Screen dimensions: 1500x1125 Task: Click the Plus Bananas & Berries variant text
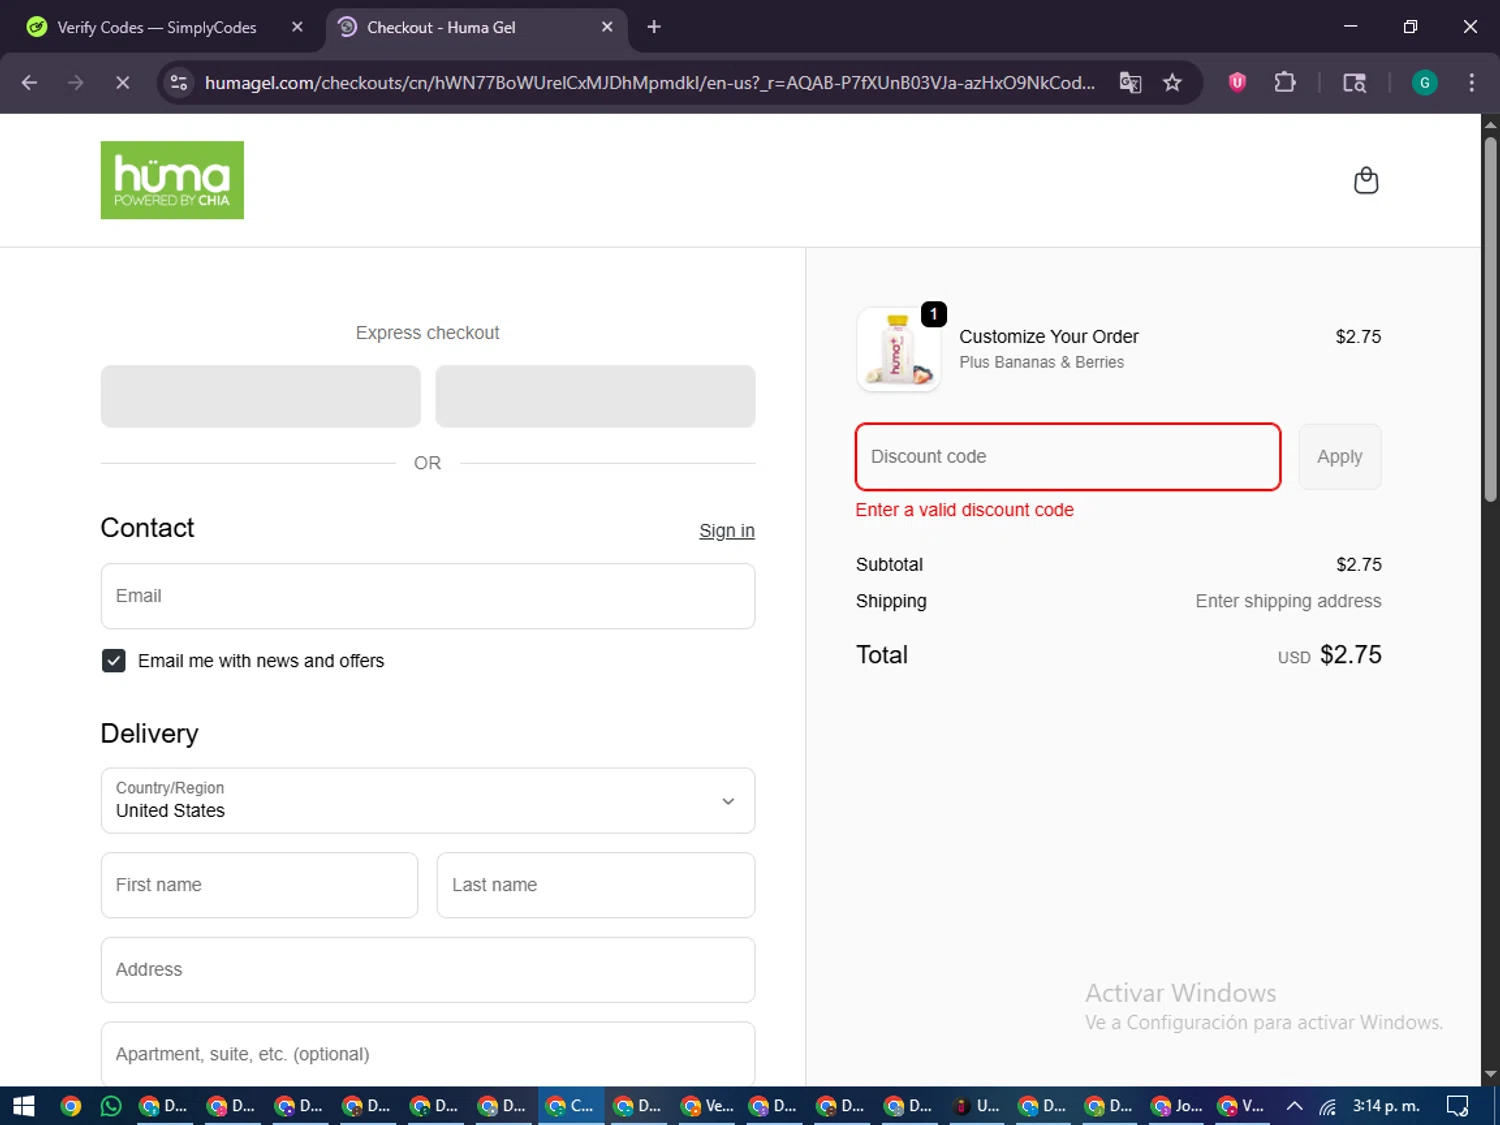pyautogui.click(x=1042, y=362)
